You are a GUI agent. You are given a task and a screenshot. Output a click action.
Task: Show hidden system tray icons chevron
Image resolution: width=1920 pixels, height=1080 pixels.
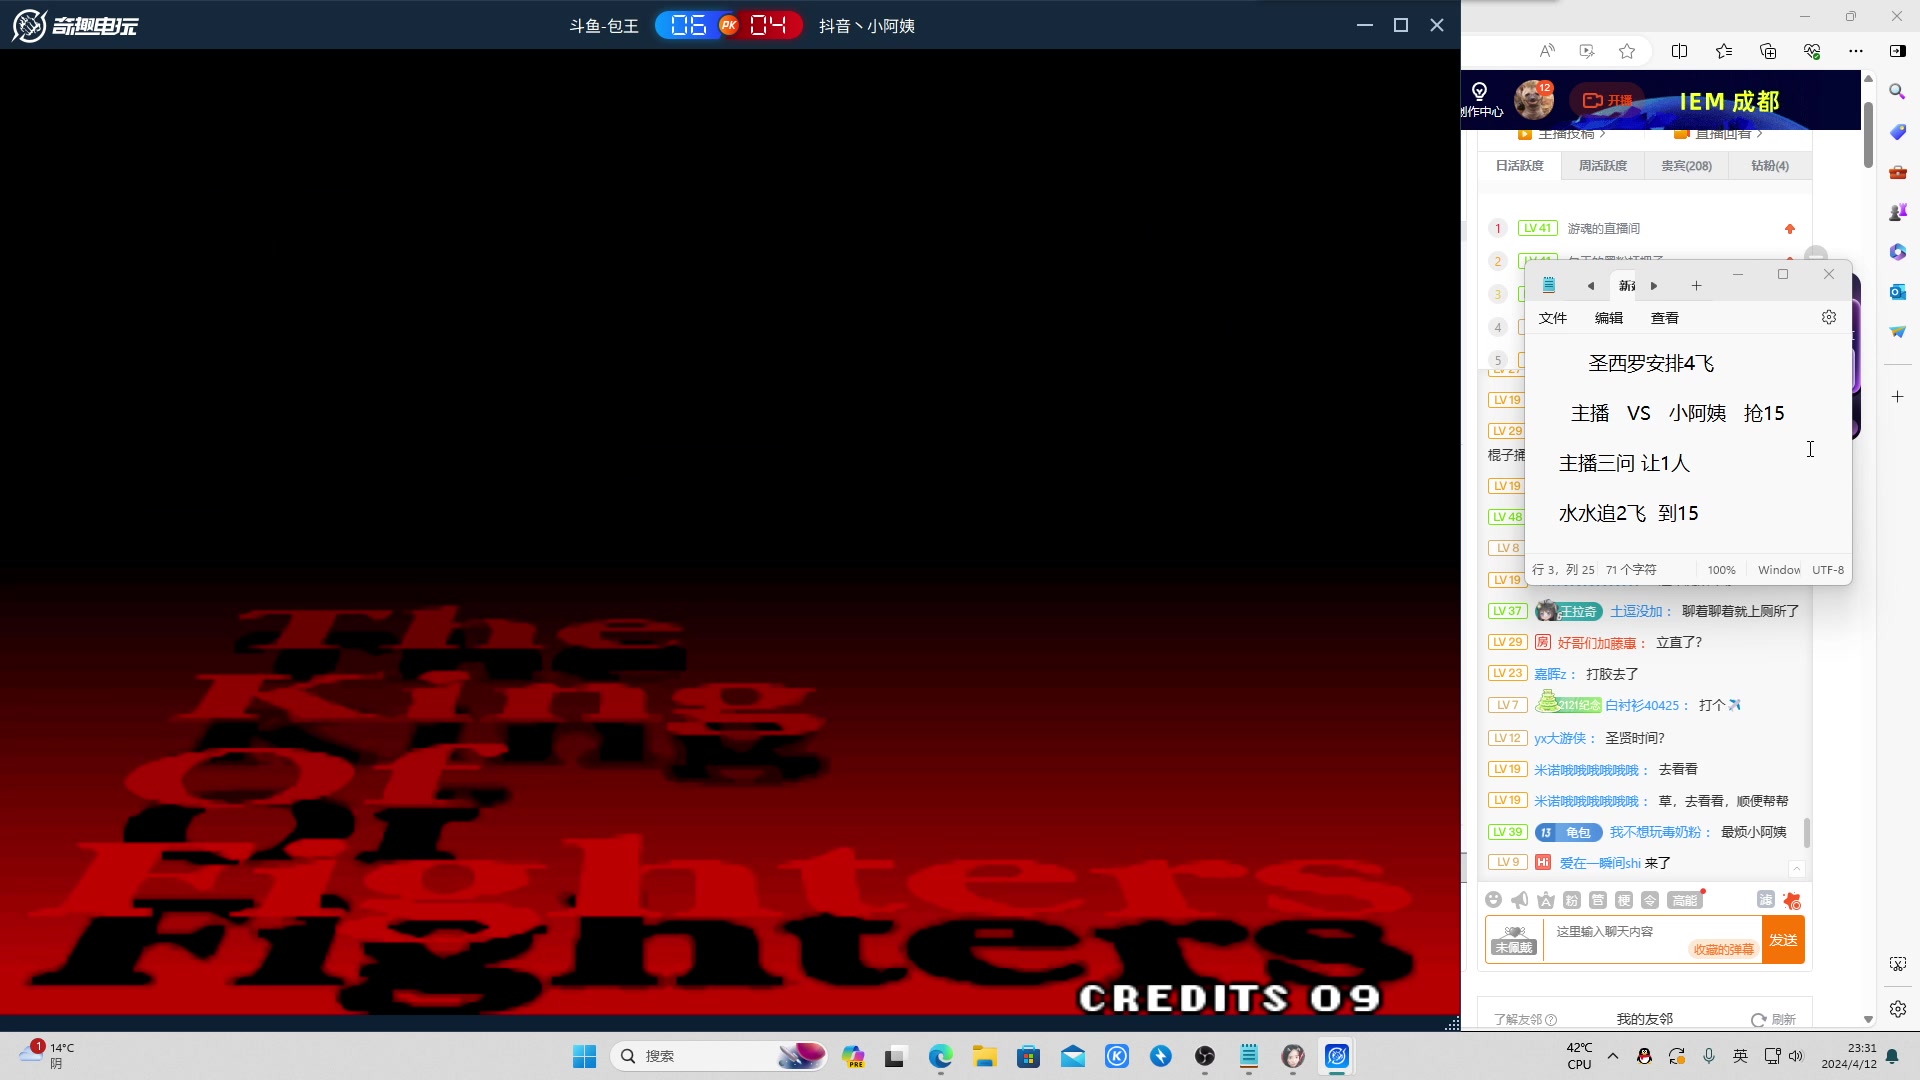click(1613, 1056)
